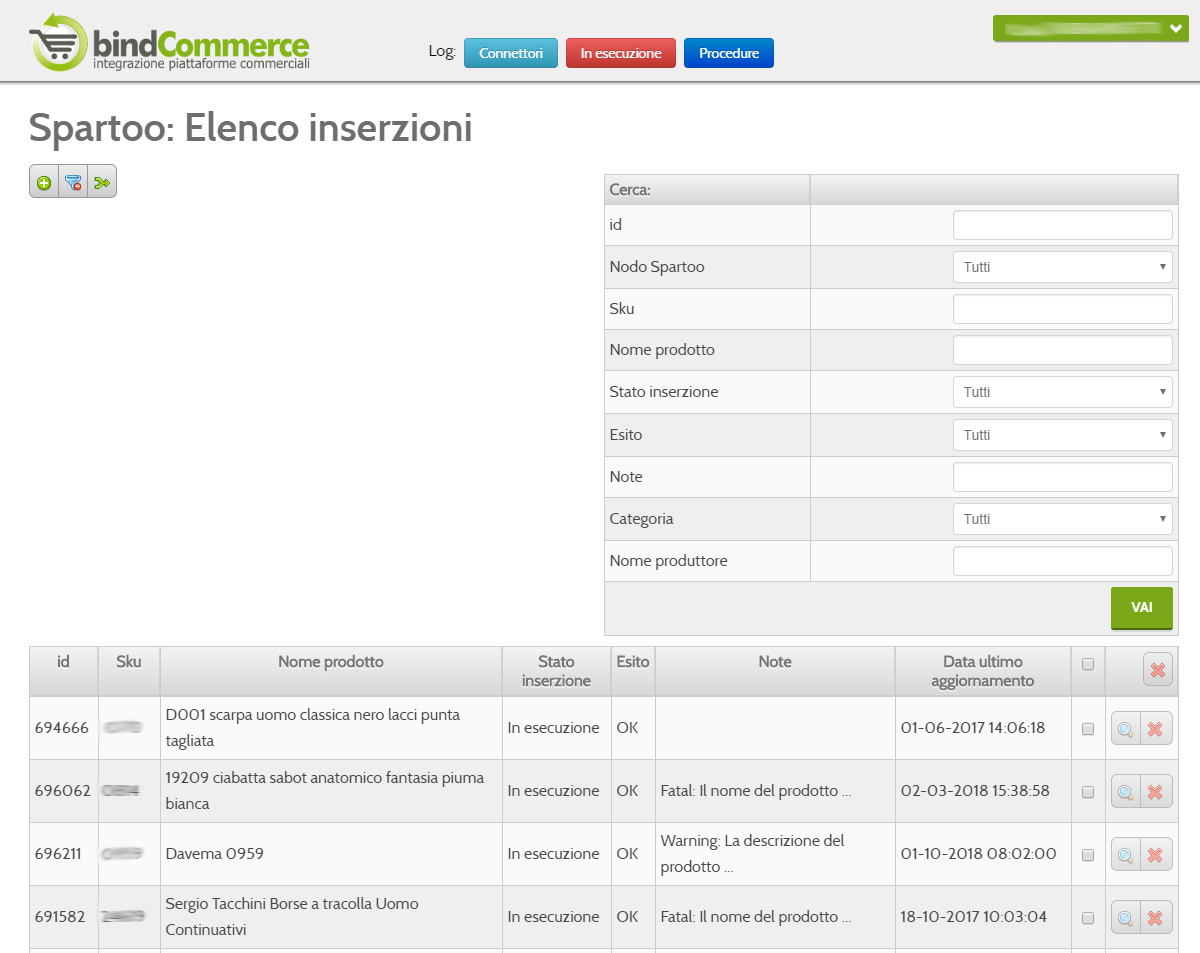Click the bindCommerce logo
This screenshot has width=1200, height=953.
tap(169, 42)
